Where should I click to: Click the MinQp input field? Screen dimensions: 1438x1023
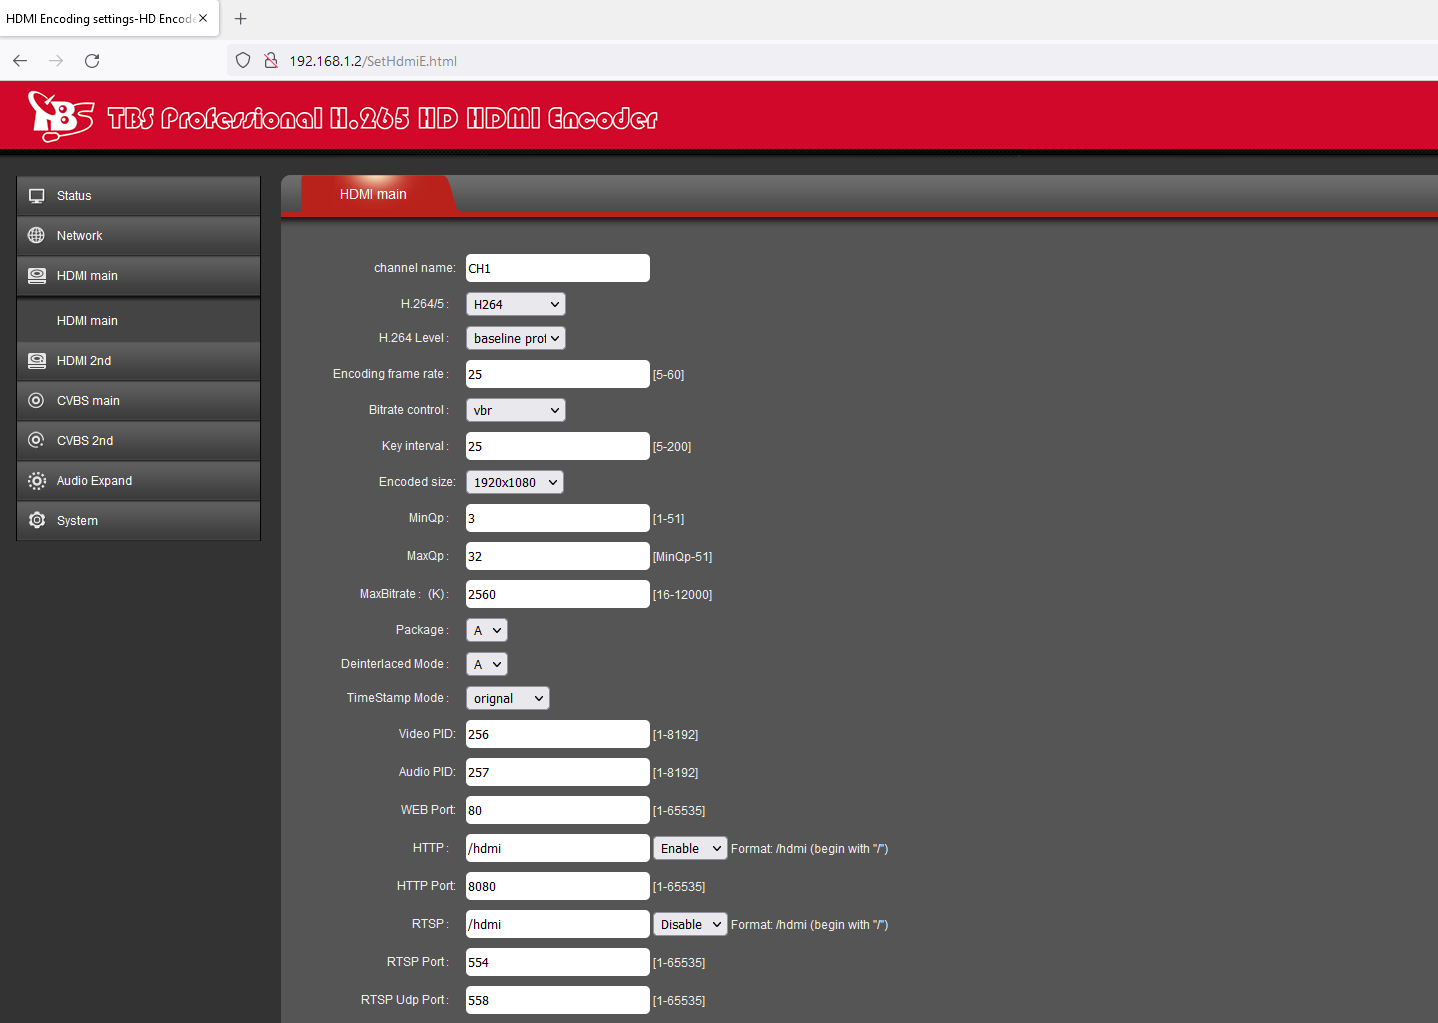point(558,518)
